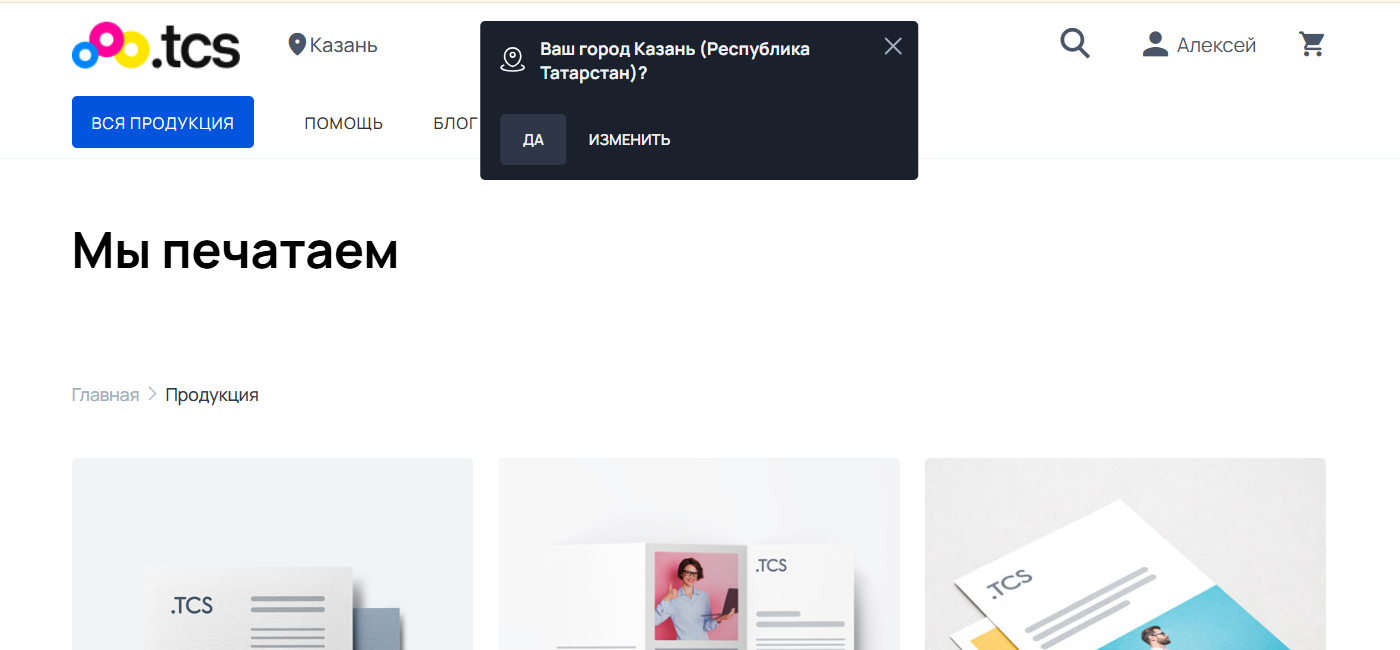Open the folded booklet product thumbnail
The image size is (1400, 650).
pyautogui.click(x=699, y=554)
